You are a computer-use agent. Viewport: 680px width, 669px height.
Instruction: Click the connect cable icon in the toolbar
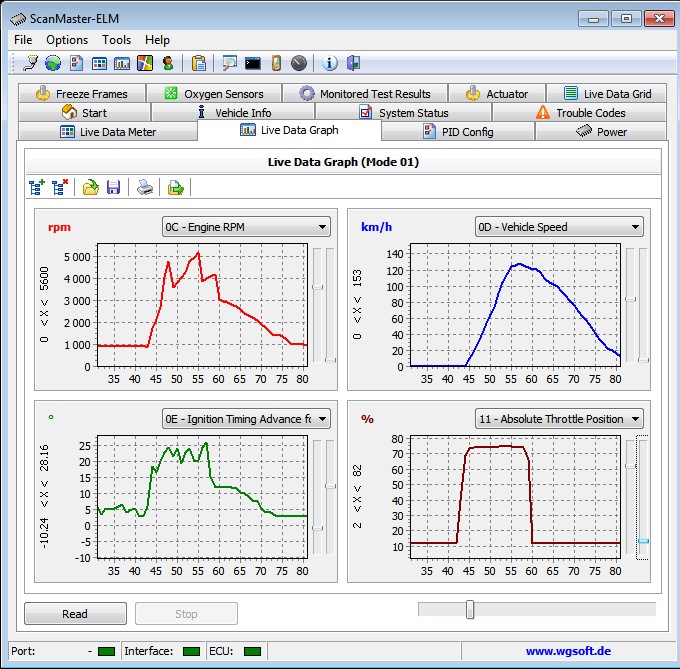pos(30,63)
